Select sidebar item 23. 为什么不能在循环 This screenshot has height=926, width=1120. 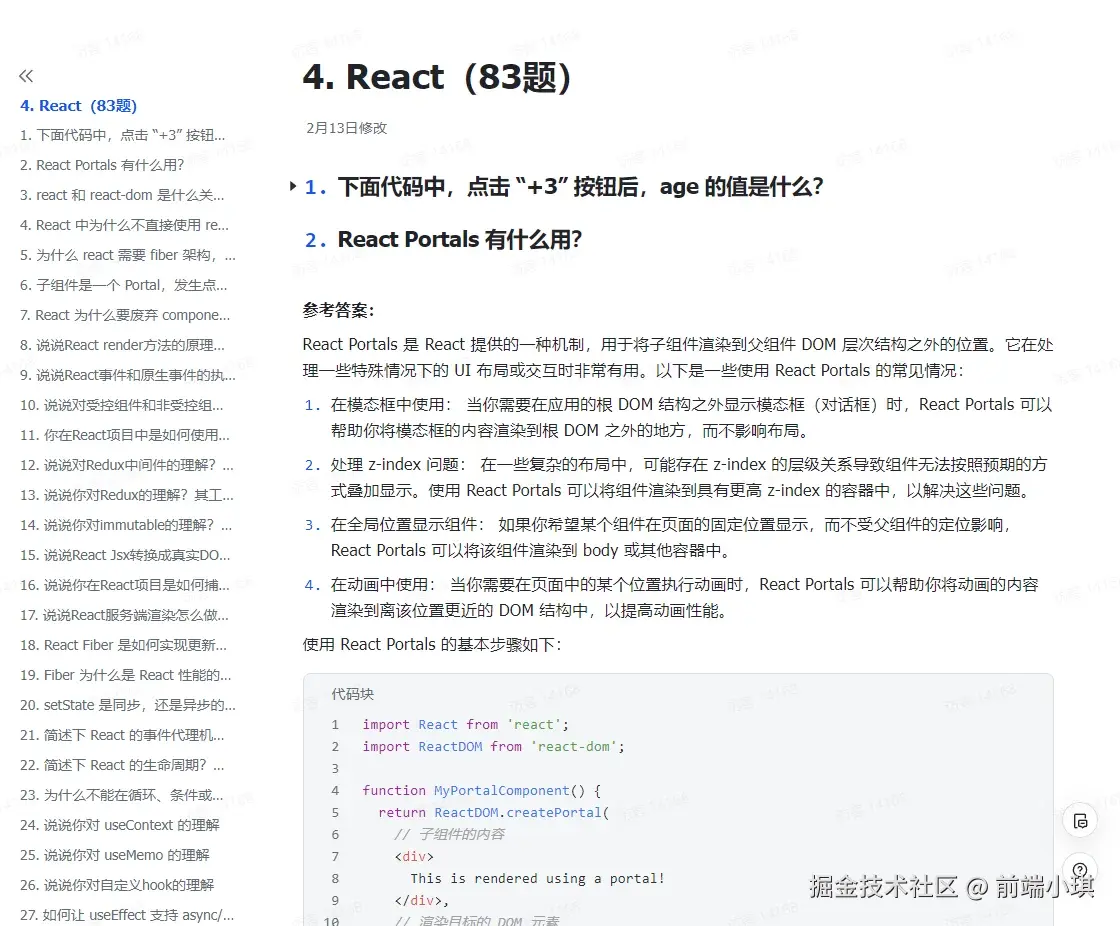click(x=121, y=795)
